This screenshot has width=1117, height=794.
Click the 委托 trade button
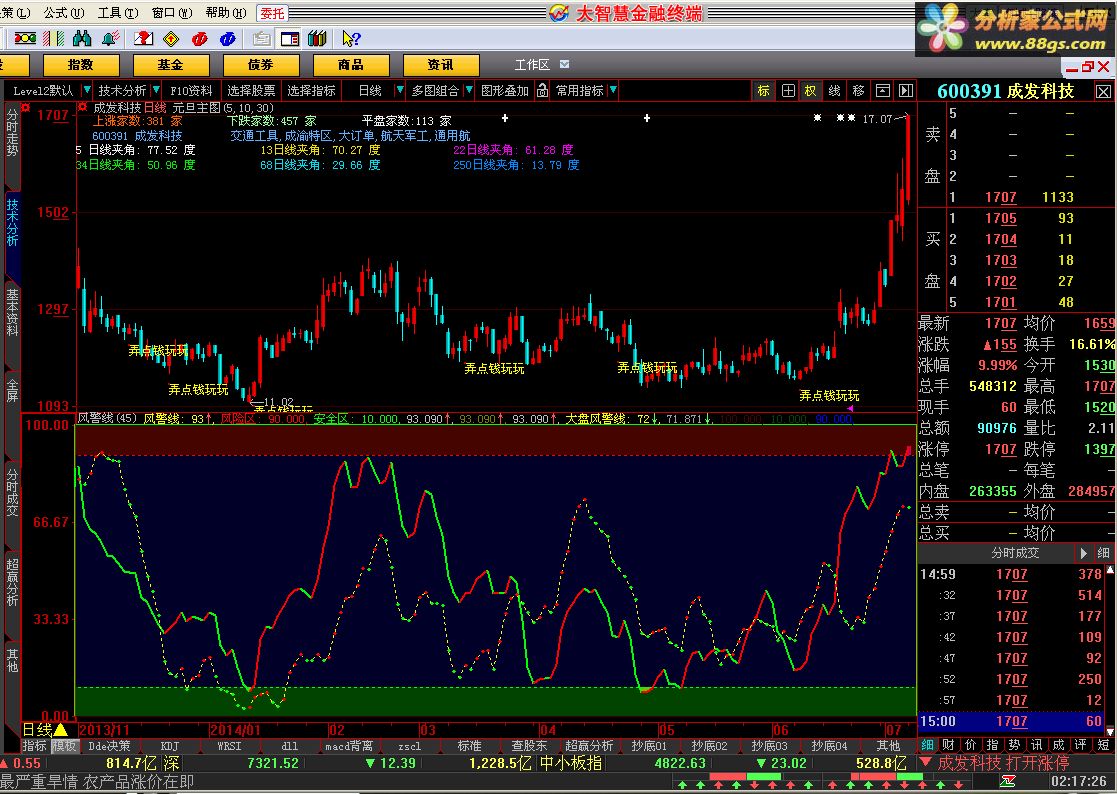pos(272,13)
